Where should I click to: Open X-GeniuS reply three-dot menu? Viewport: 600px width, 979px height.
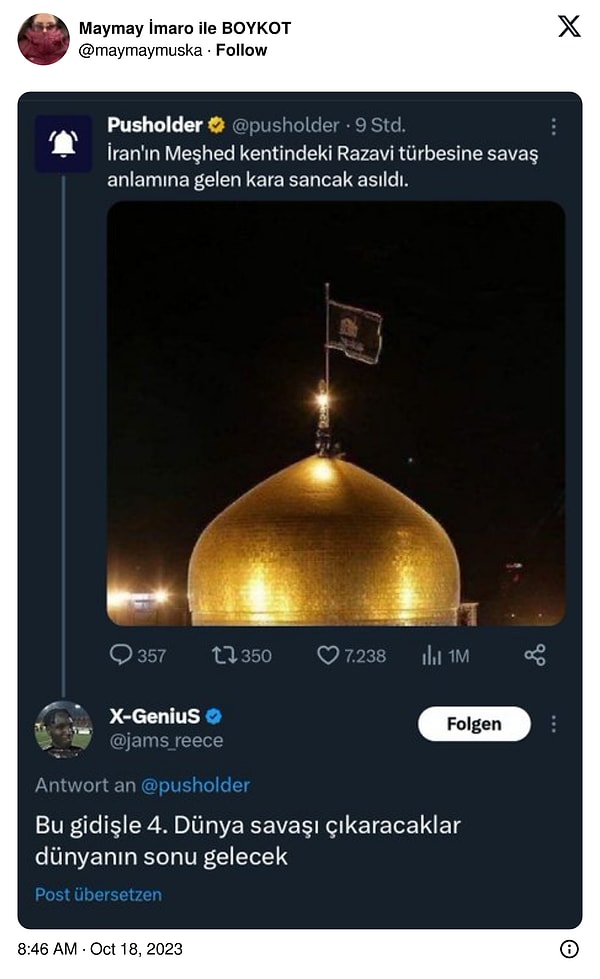(553, 724)
